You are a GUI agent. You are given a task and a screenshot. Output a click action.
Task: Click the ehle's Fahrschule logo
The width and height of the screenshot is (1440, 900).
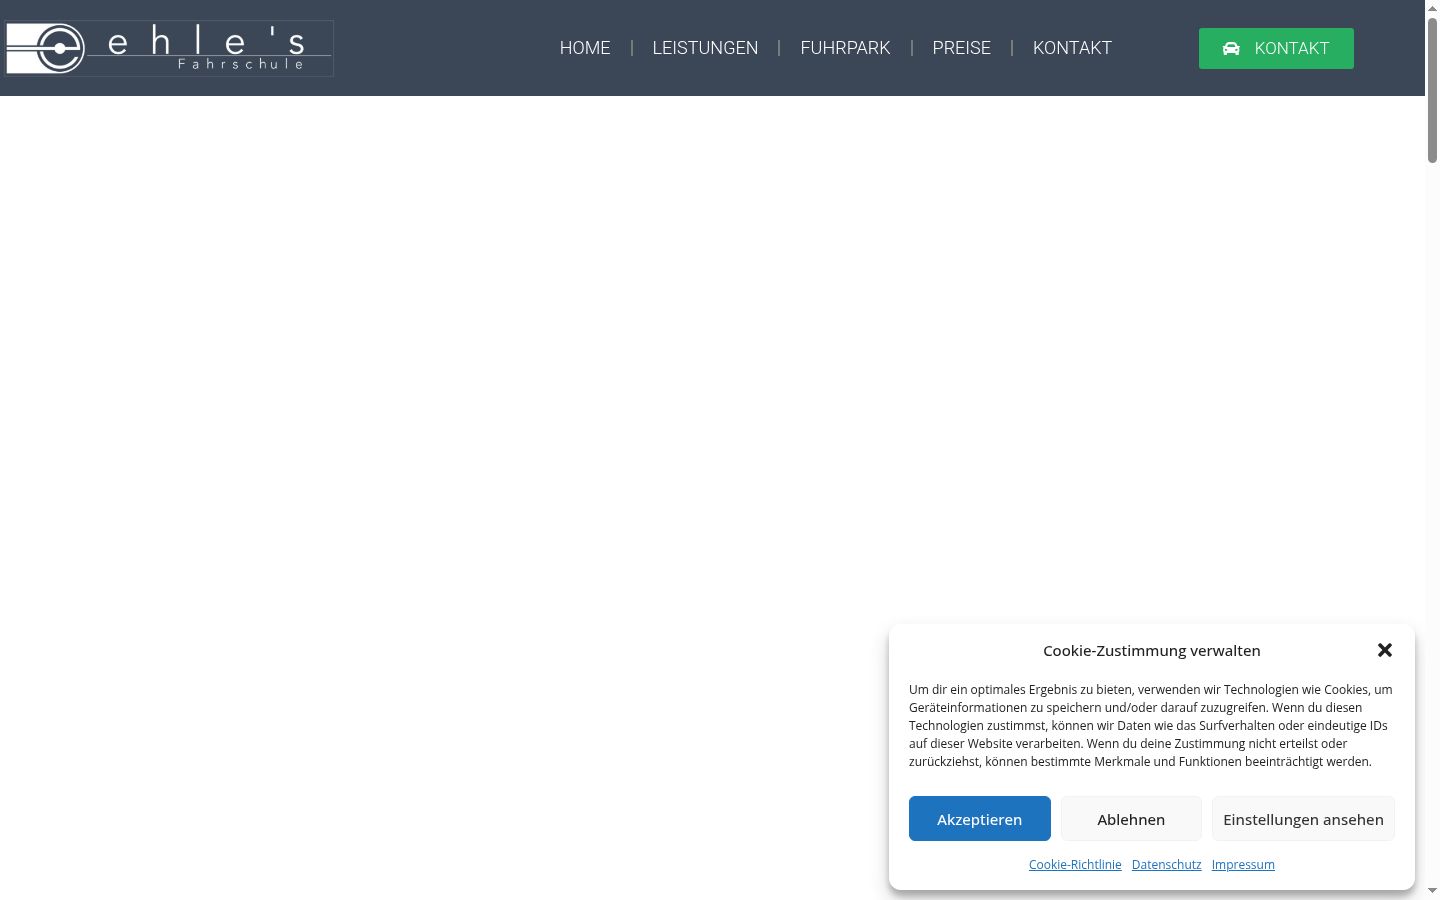(x=169, y=48)
